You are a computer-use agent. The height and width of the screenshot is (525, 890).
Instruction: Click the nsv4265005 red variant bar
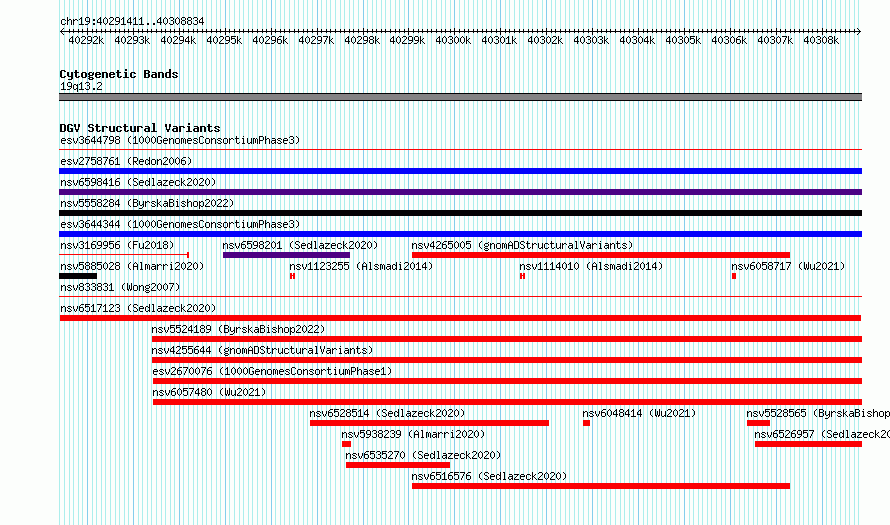pyautogui.click(x=601, y=255)
